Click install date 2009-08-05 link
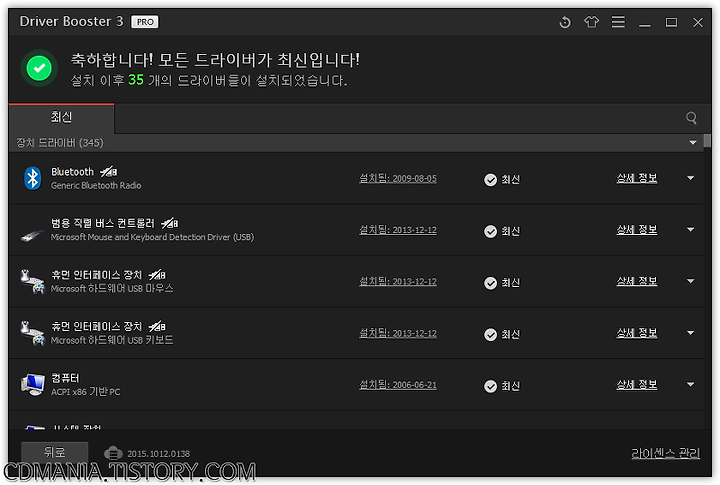This screenshot has height=485, width=720. [x=398, y=178]
